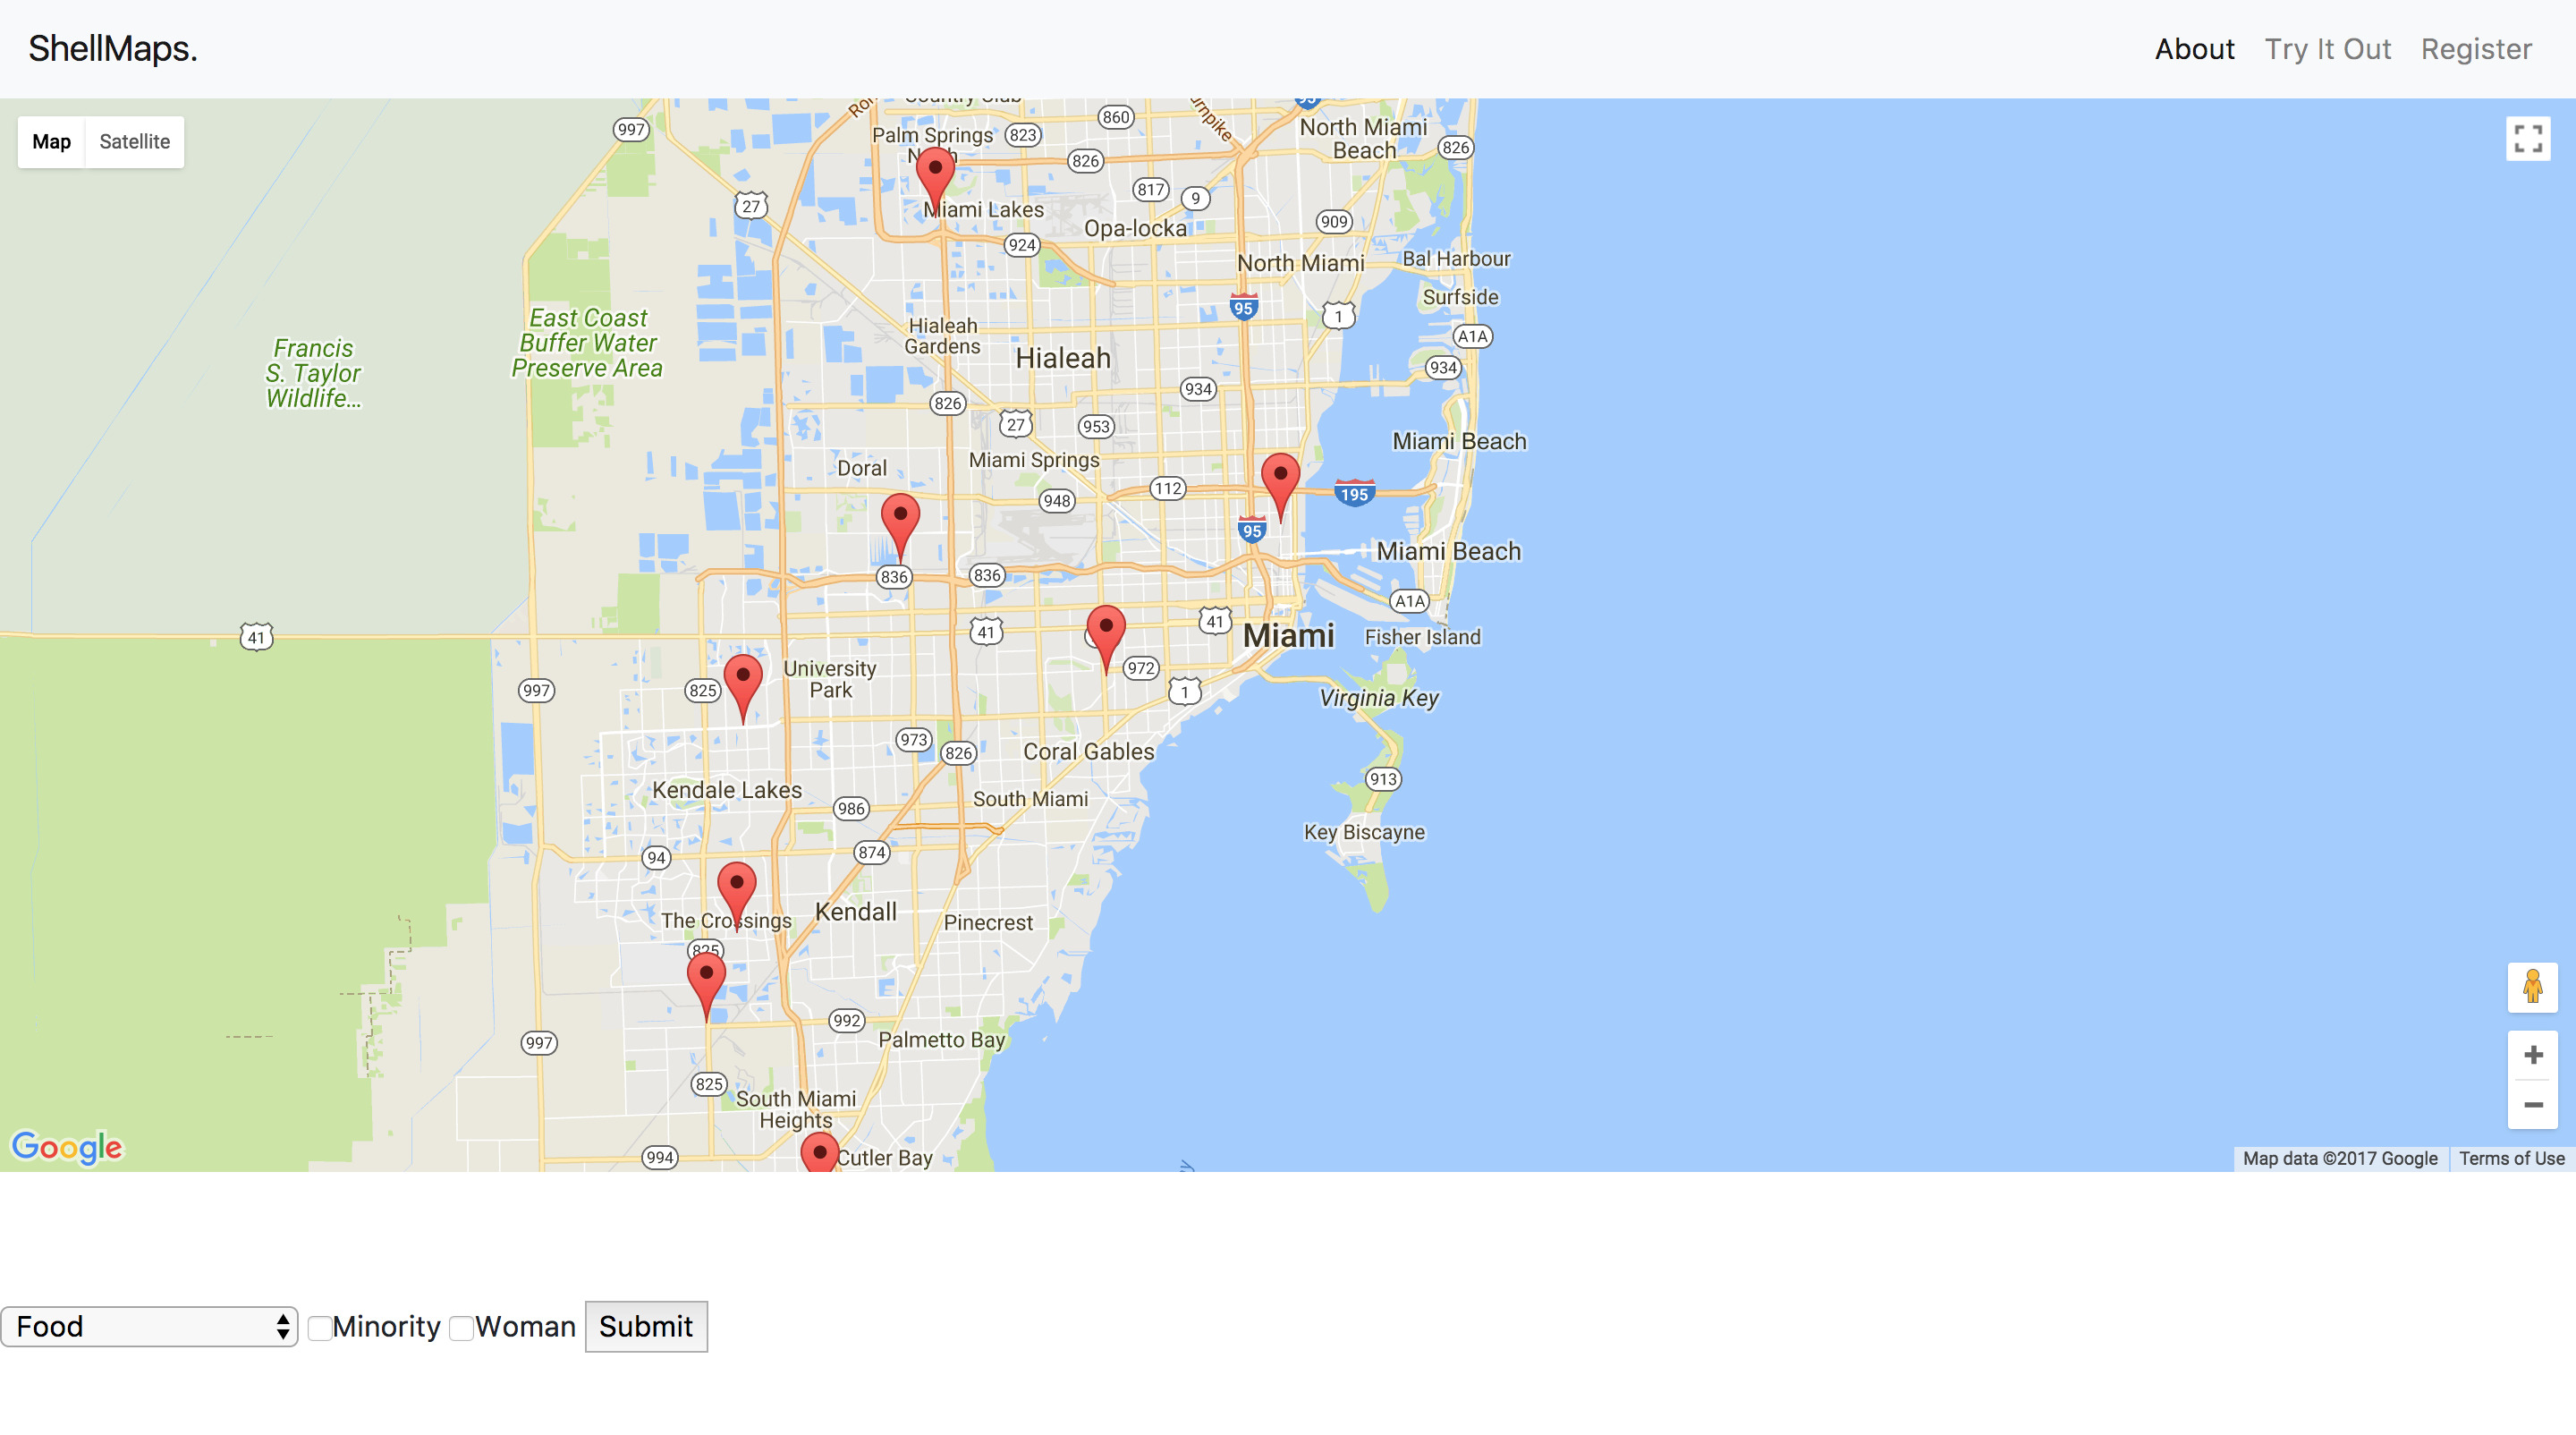Select the Map view tab

[52, 142]
